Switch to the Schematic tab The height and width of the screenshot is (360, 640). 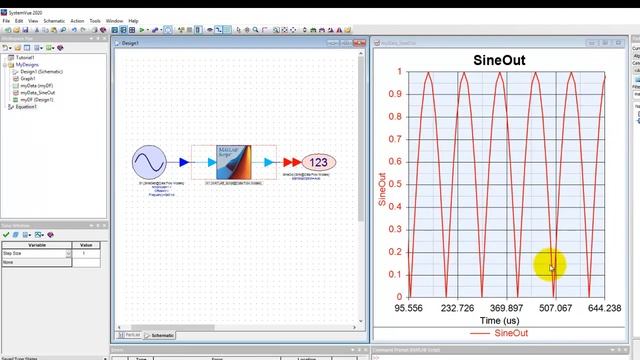click(159, 335)
